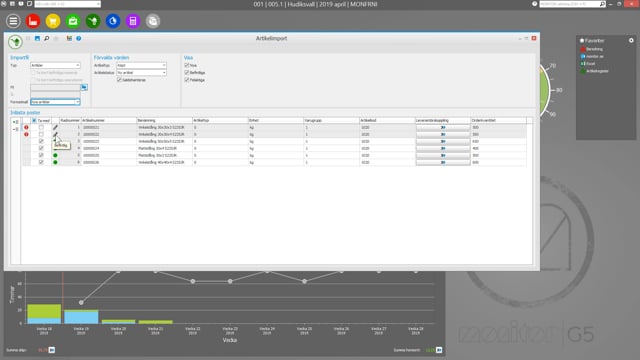Toggle the Saldohanteras checkbox
The width and height of the screenshot is (640, 360).
tap(119, 80)
